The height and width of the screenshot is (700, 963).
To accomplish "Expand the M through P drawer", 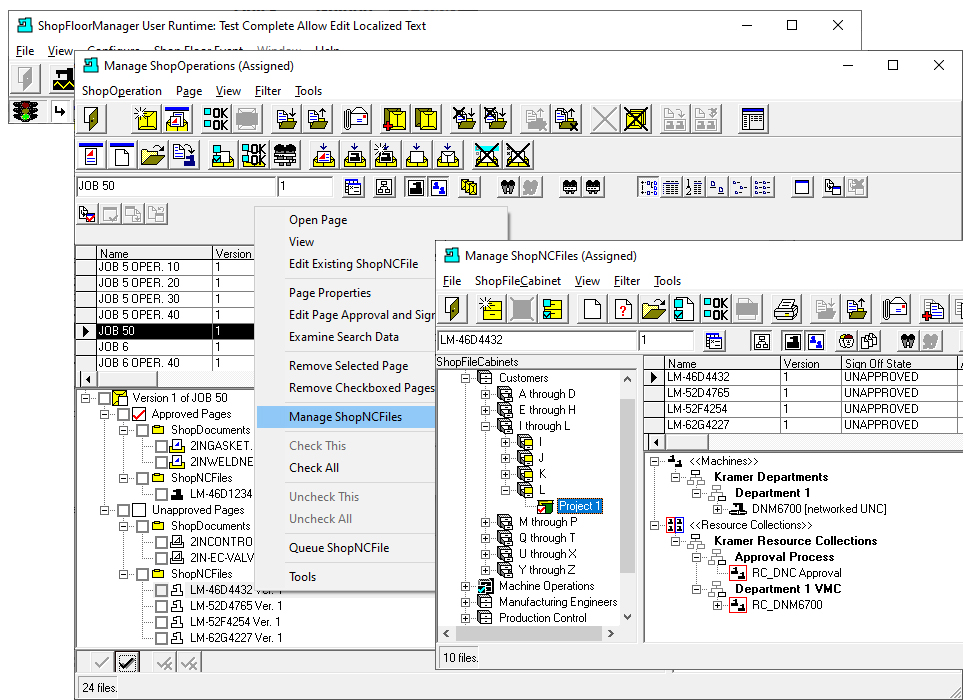I will click(485, 523).
